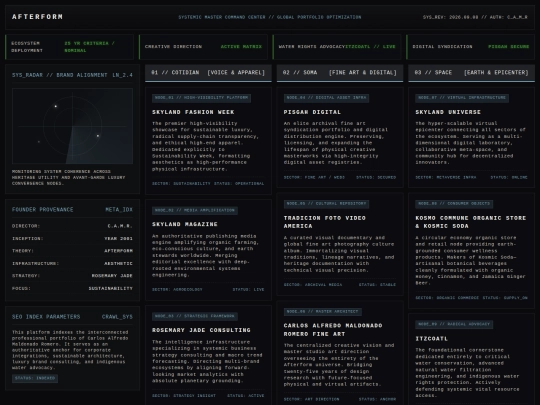Select the Infrastructure AESTHETIC row

[x=72, y=263]
